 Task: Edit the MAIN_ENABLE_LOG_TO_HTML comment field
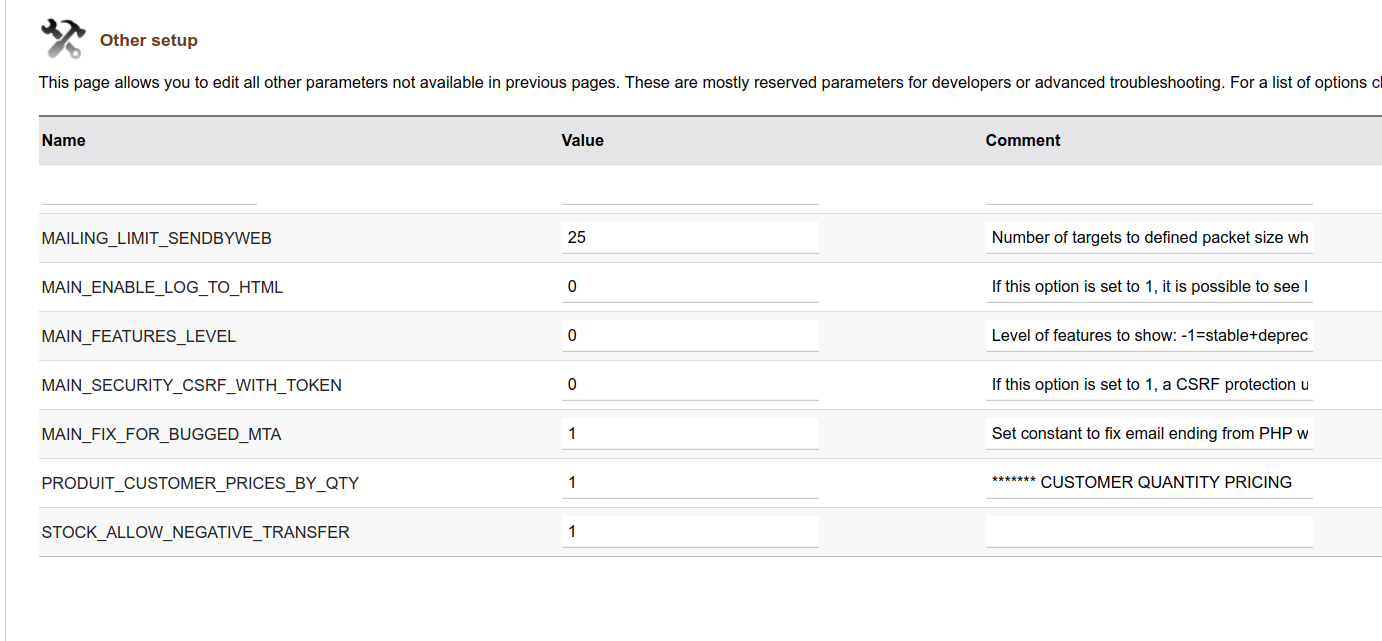point(1149,287)
